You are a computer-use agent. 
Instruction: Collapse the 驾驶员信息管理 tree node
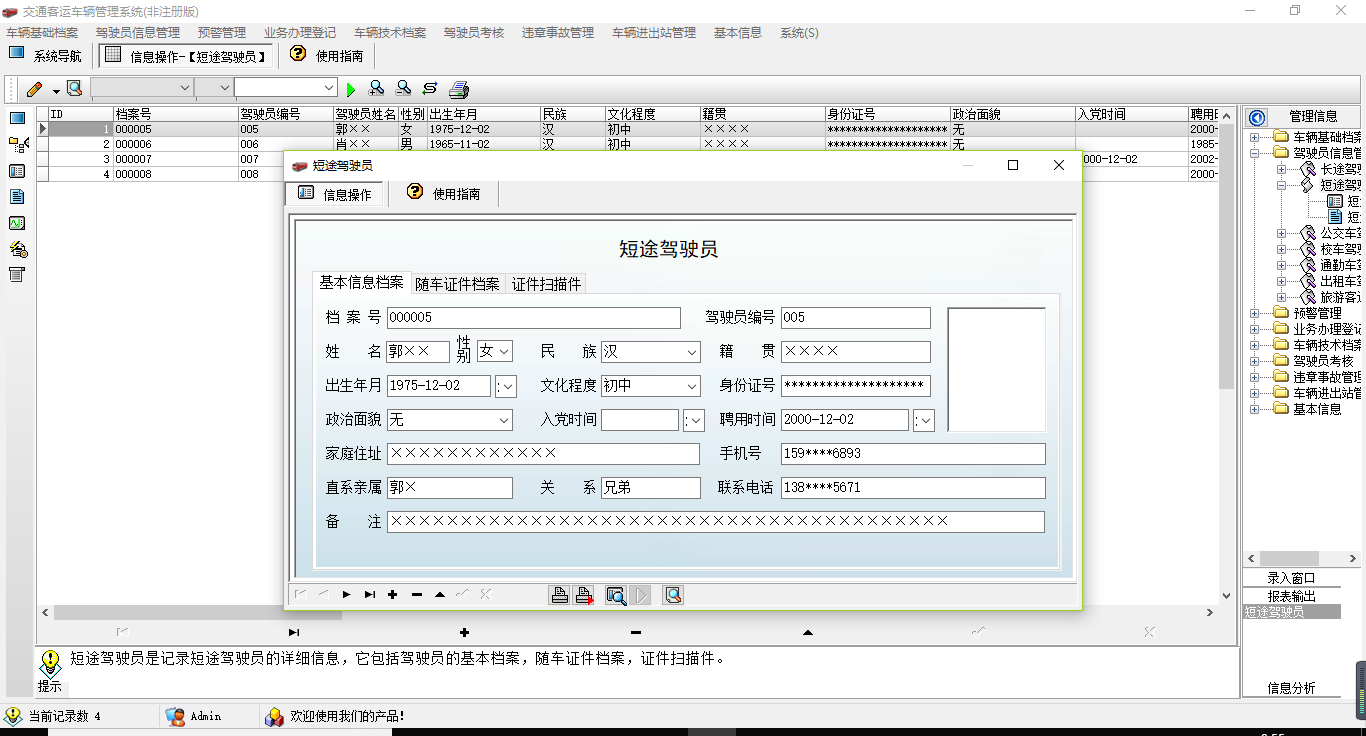1254,153
